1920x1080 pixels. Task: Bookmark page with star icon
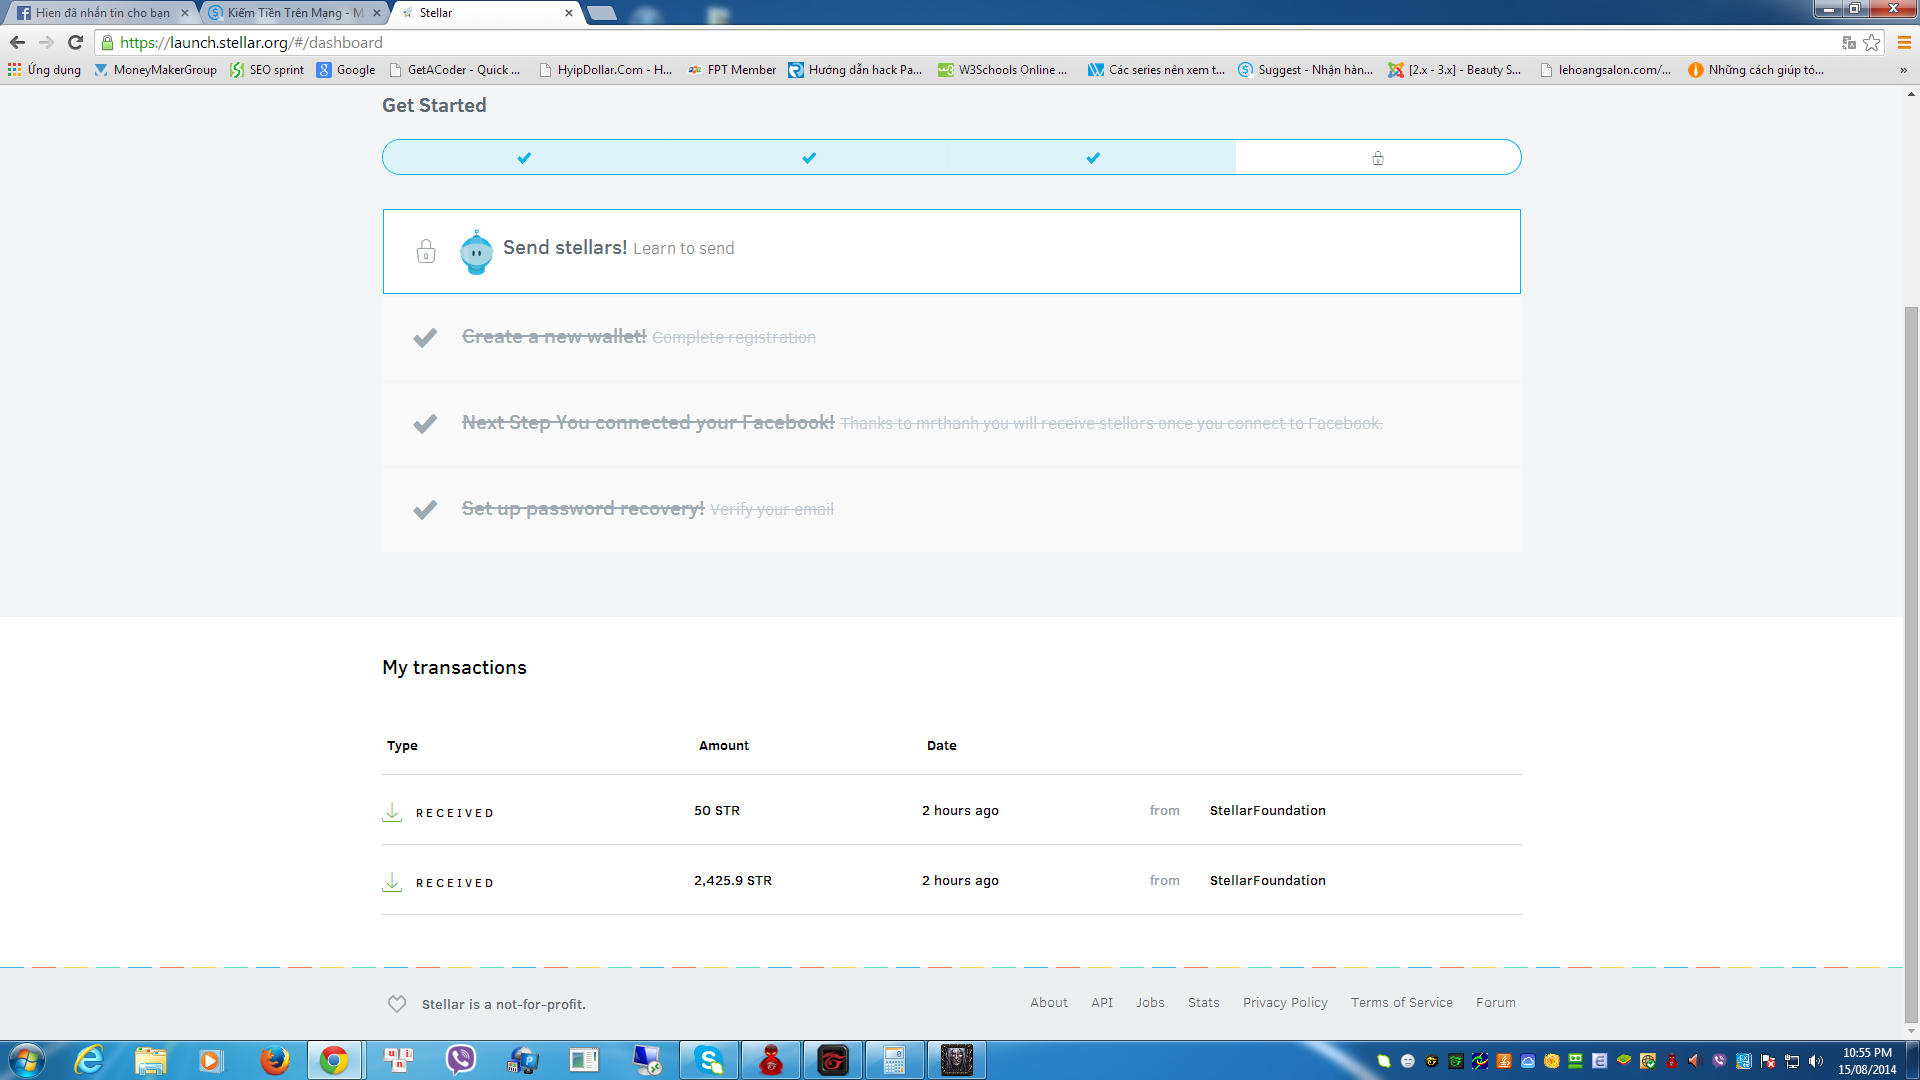point(1872,42)
